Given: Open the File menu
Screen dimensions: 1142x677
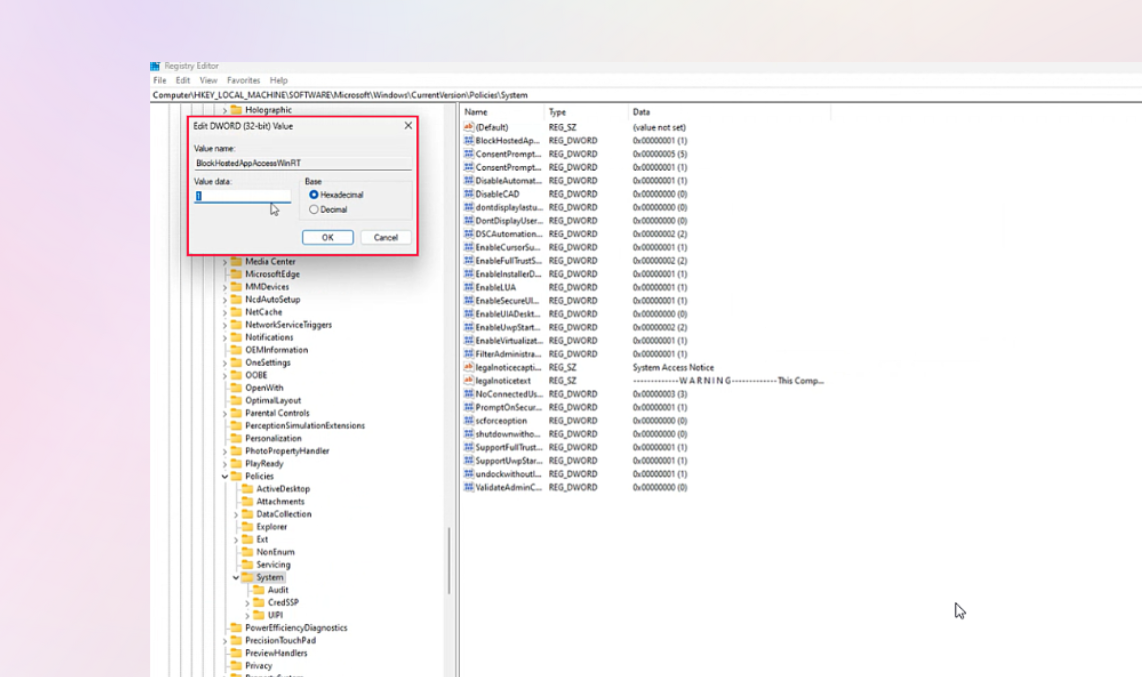Looking at the screenshot, I should click(160, 80).
